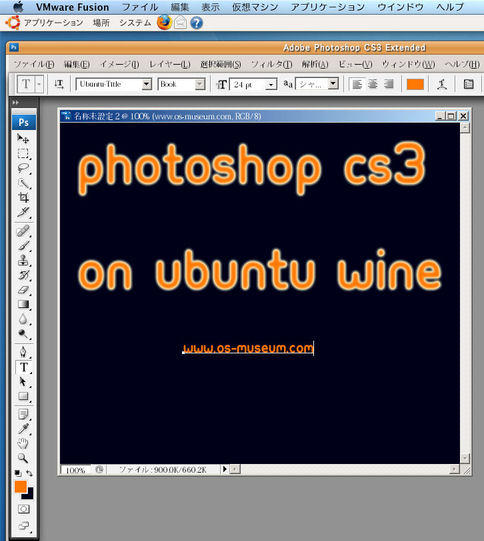Click the Ps logo atop the toolbox

pyautogui.click(x=24, y=122)
